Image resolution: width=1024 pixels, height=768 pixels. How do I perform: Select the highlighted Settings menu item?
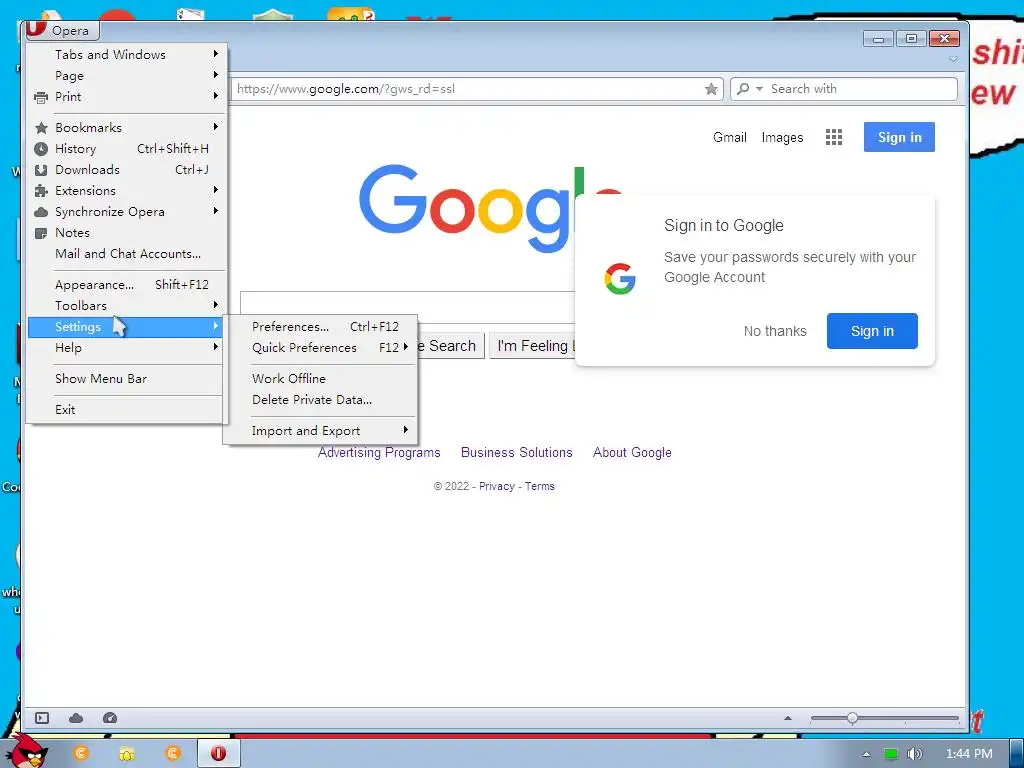click(126, 327)
